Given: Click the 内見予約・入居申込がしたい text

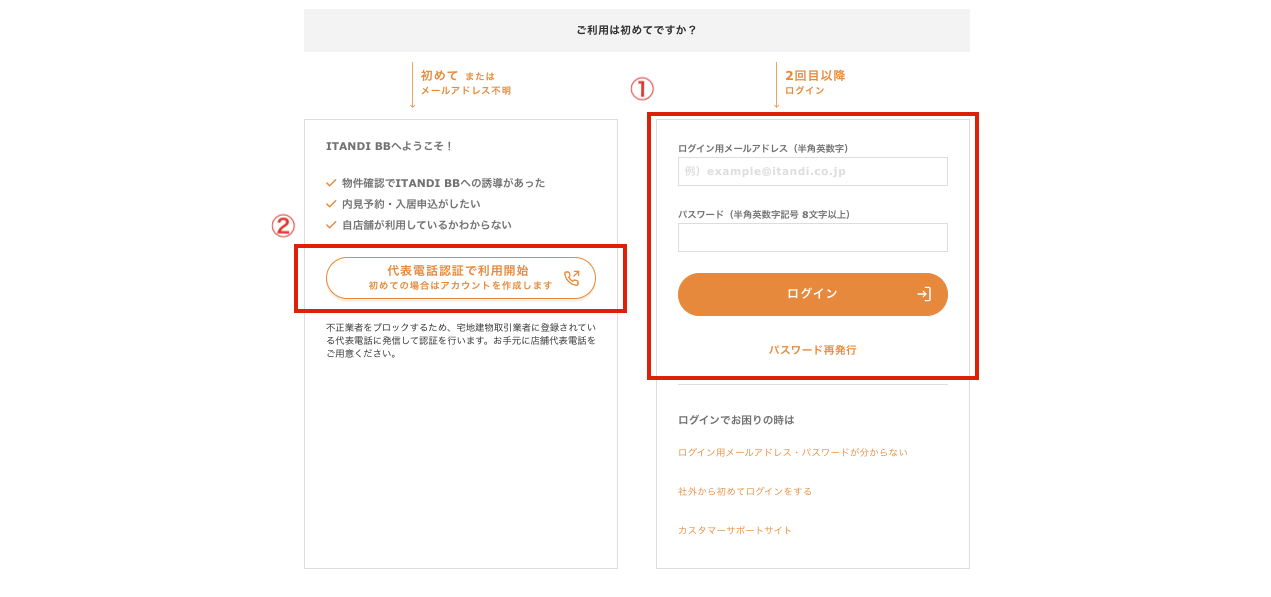Looking at the screenshot, I should (x=410, y=204).
